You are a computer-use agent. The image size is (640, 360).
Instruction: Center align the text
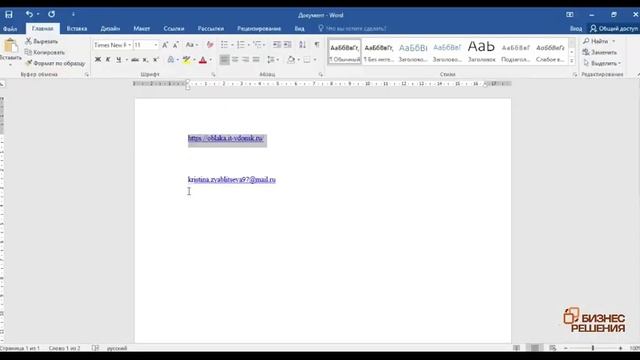click(x=235, y=60)
